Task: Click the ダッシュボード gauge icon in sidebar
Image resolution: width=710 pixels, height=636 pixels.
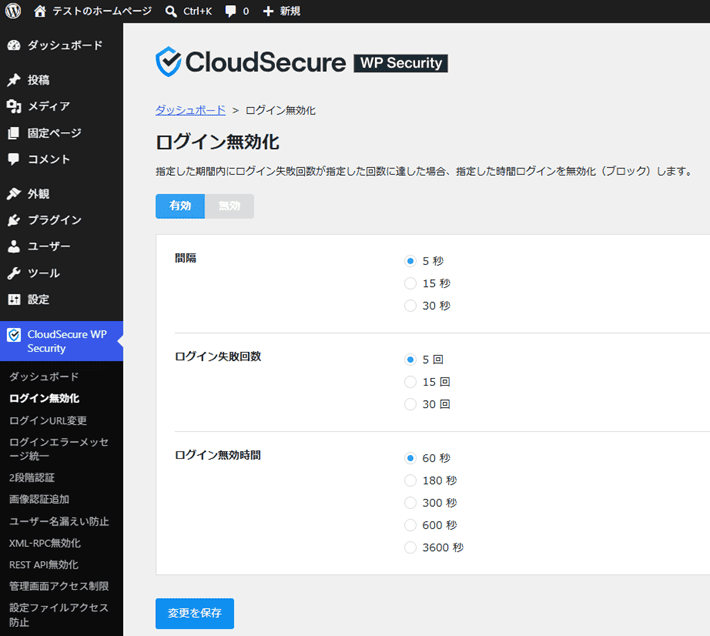Action: 14,45
